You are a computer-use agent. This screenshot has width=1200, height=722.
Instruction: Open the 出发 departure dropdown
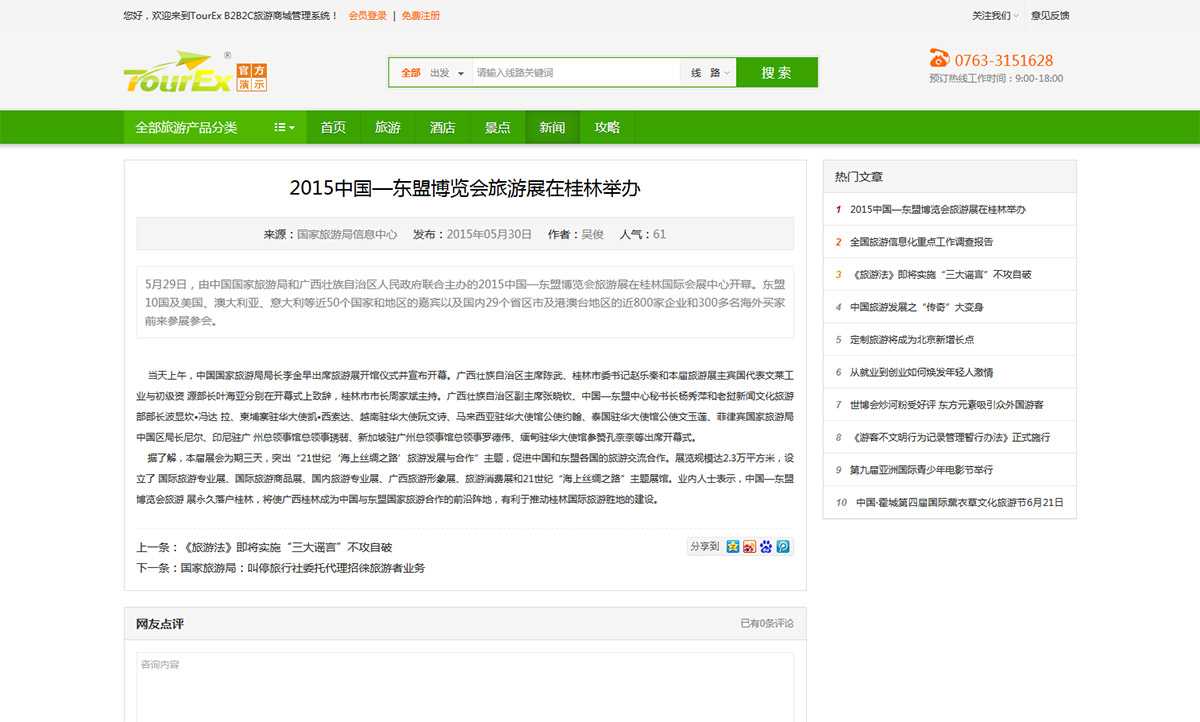(447, 73)
